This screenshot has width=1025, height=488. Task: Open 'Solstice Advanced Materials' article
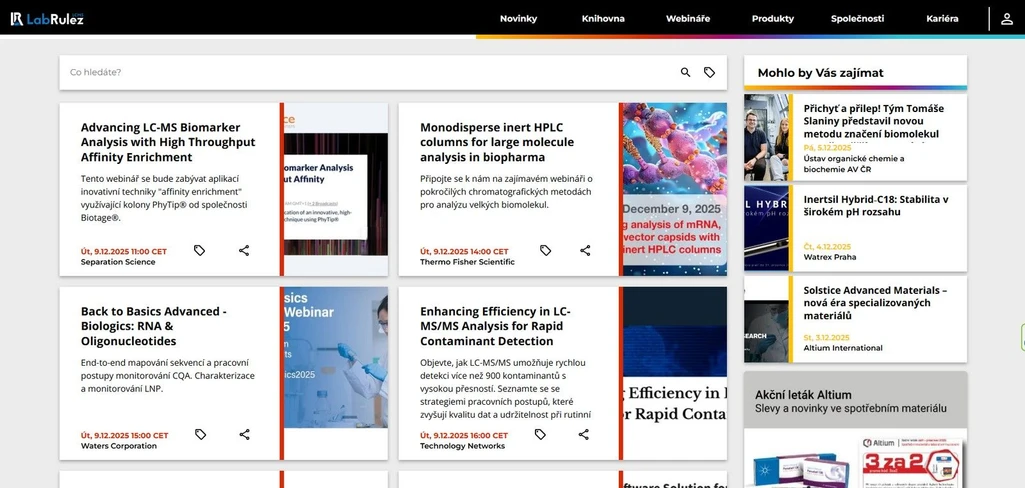pos(875,302)
